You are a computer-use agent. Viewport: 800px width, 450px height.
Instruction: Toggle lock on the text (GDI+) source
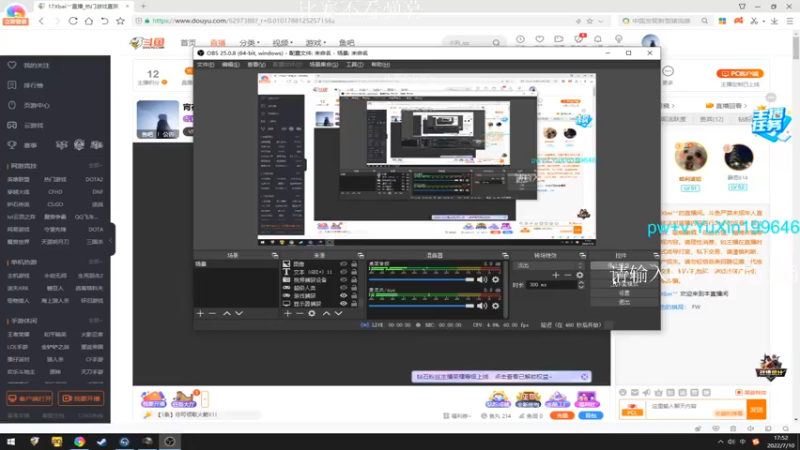(354, 272)
